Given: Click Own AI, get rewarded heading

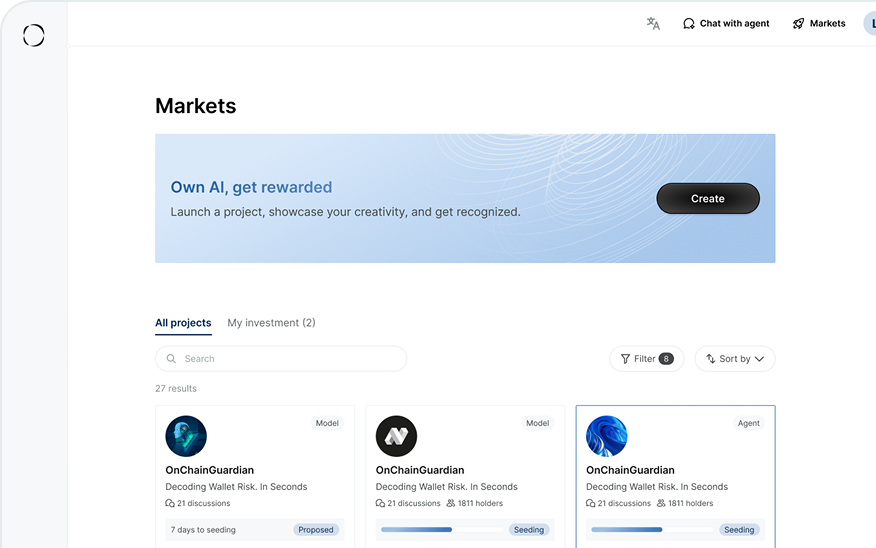Looking at the screenshot, I should click(251, 187).
